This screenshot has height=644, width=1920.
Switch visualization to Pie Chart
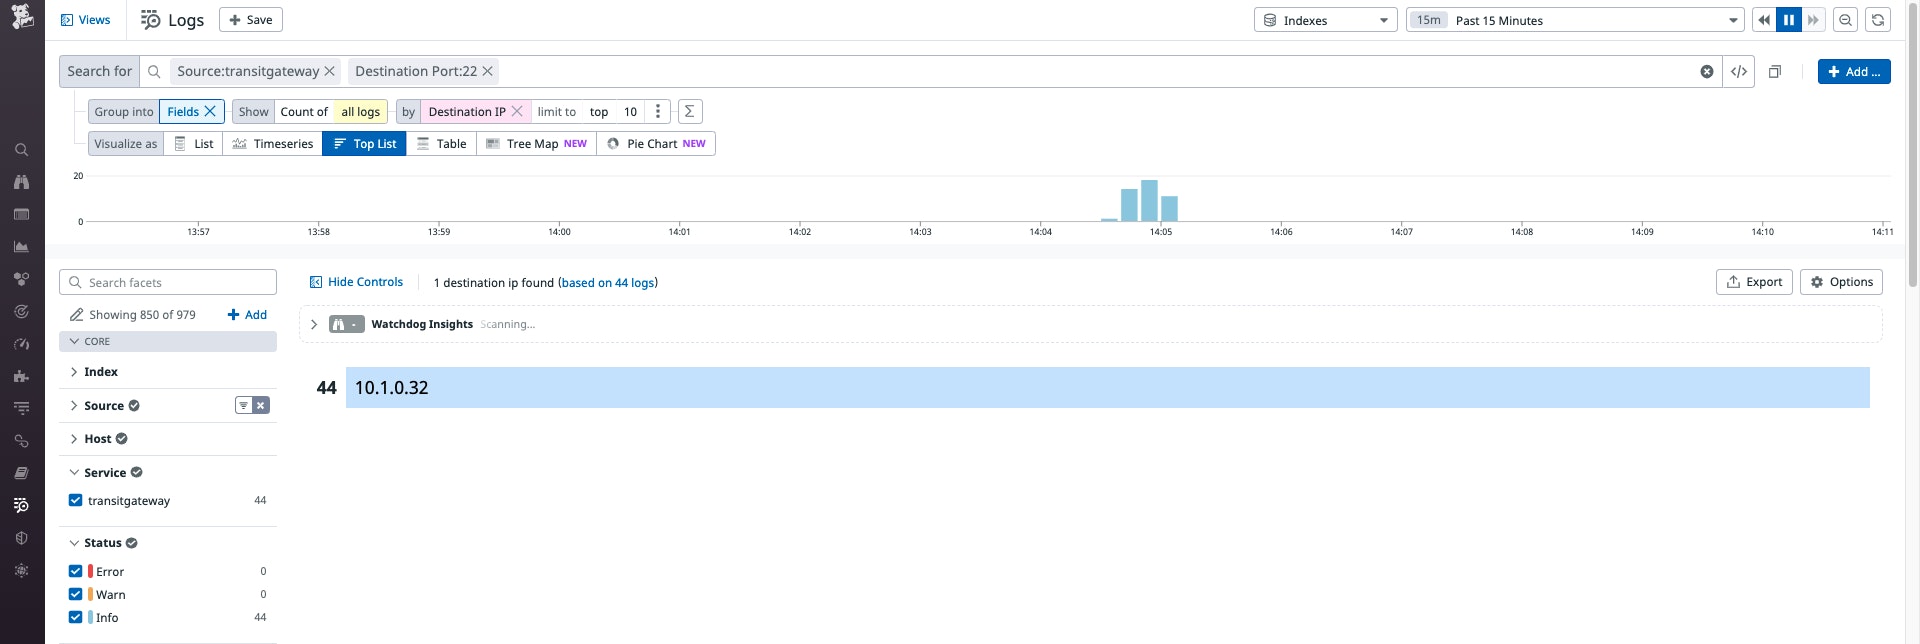[x=656, y=144]
